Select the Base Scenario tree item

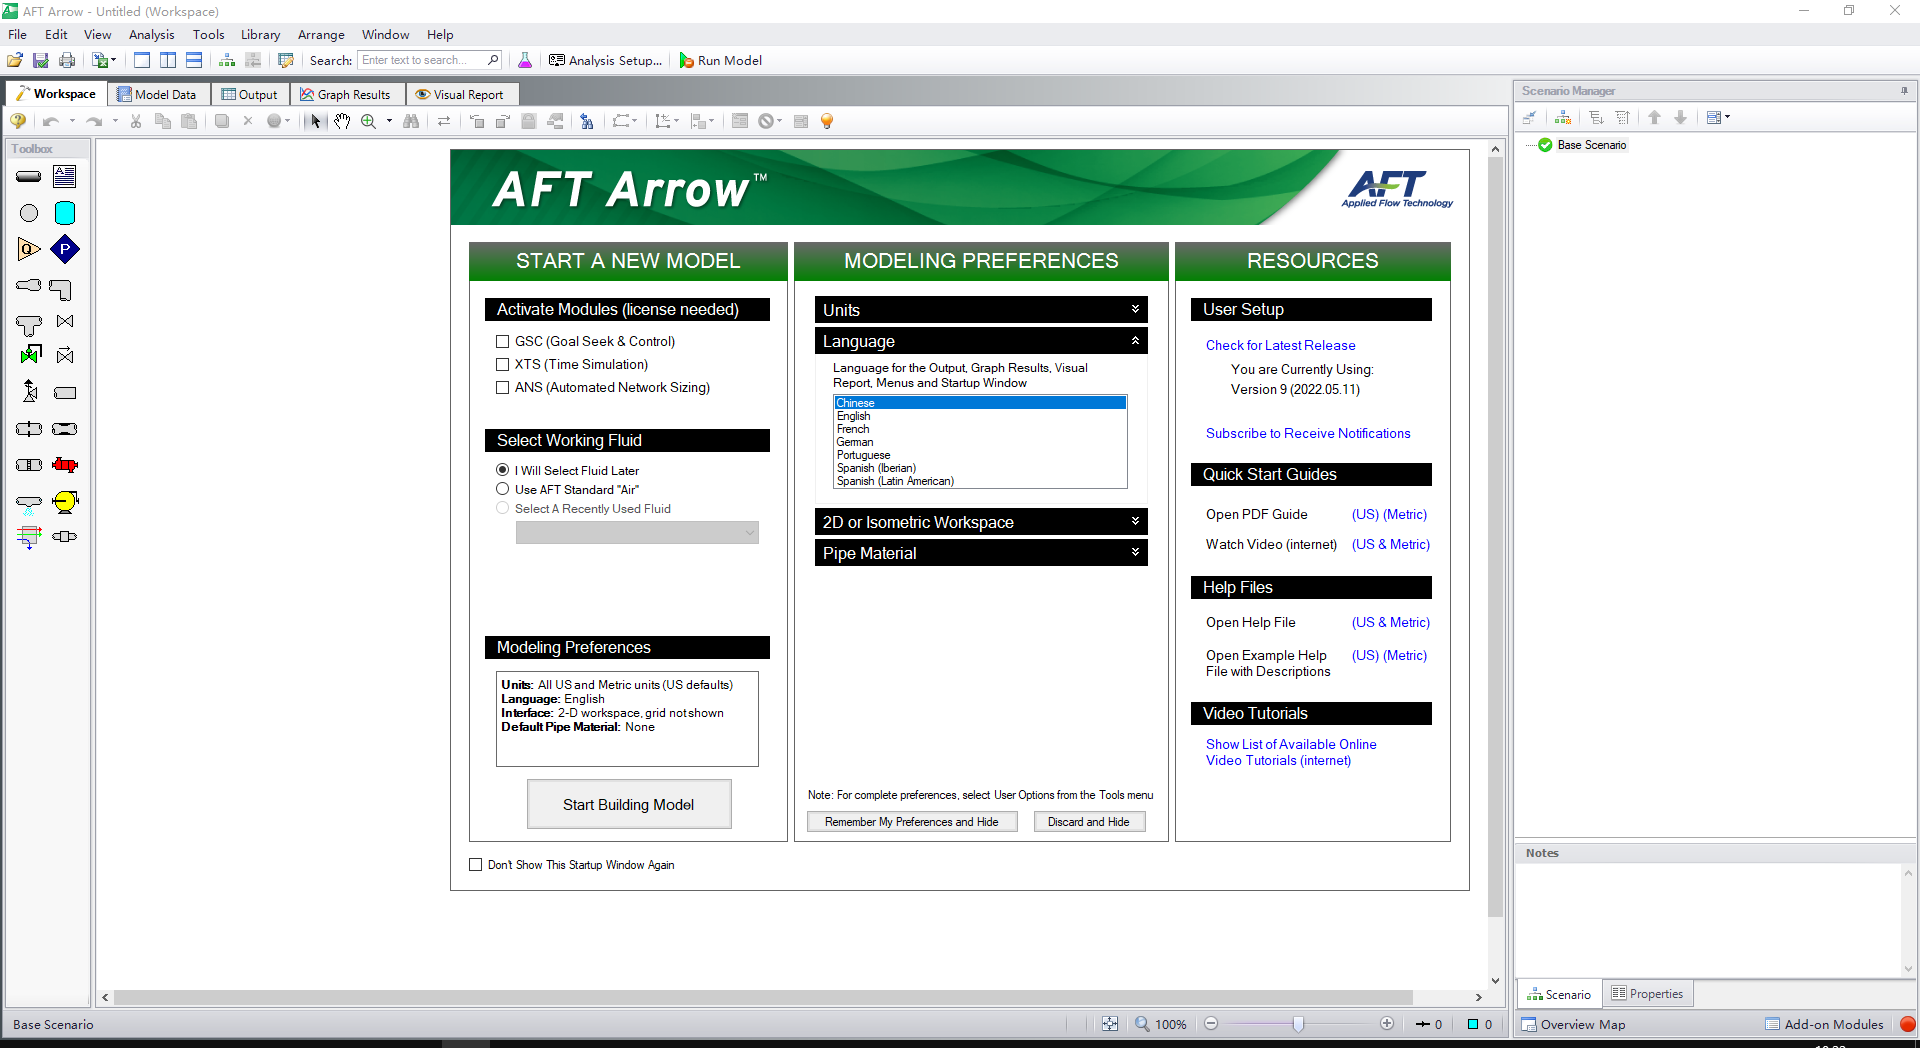click(1592, 145)
